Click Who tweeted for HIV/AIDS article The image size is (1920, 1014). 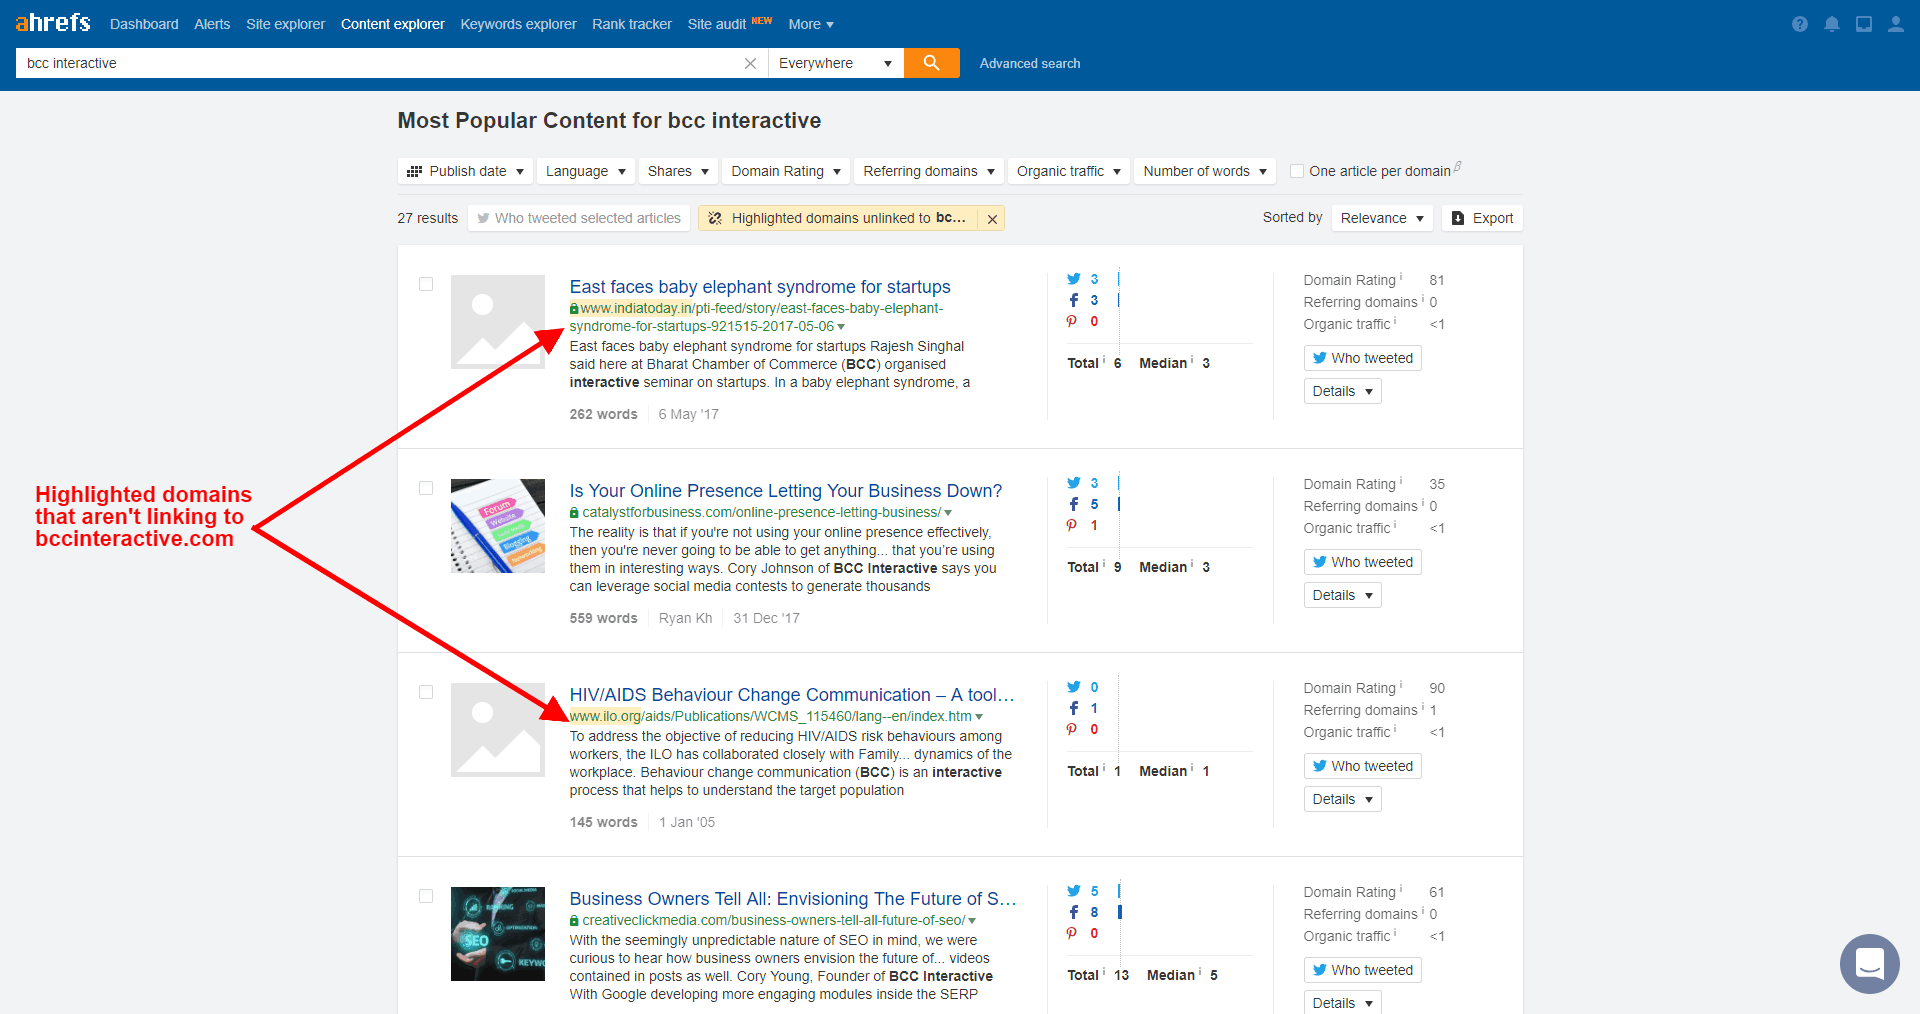(1362, 766)
